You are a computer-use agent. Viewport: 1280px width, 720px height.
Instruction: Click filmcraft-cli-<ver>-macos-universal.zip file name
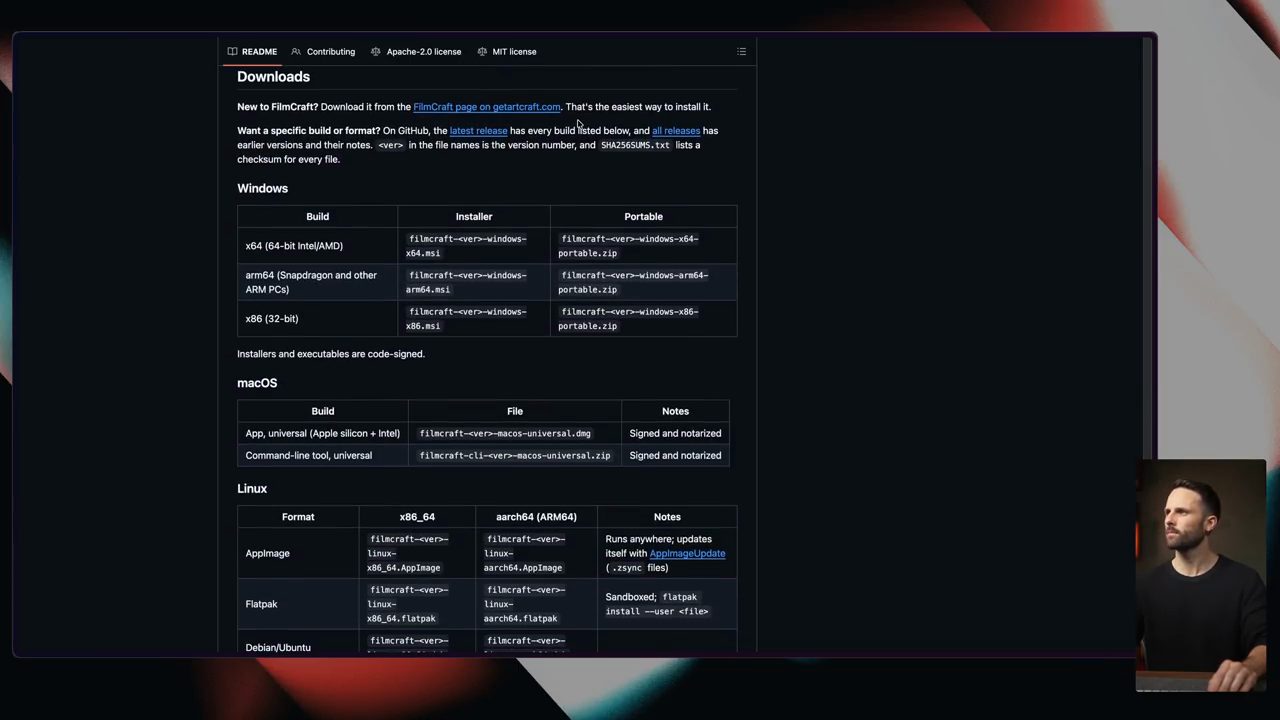coord(515,456)
